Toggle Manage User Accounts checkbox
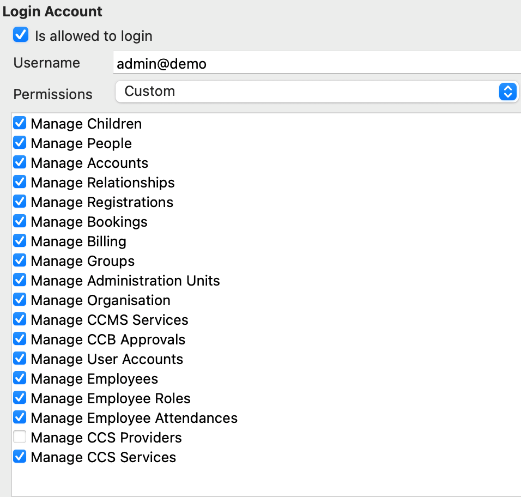 [20, 359]
